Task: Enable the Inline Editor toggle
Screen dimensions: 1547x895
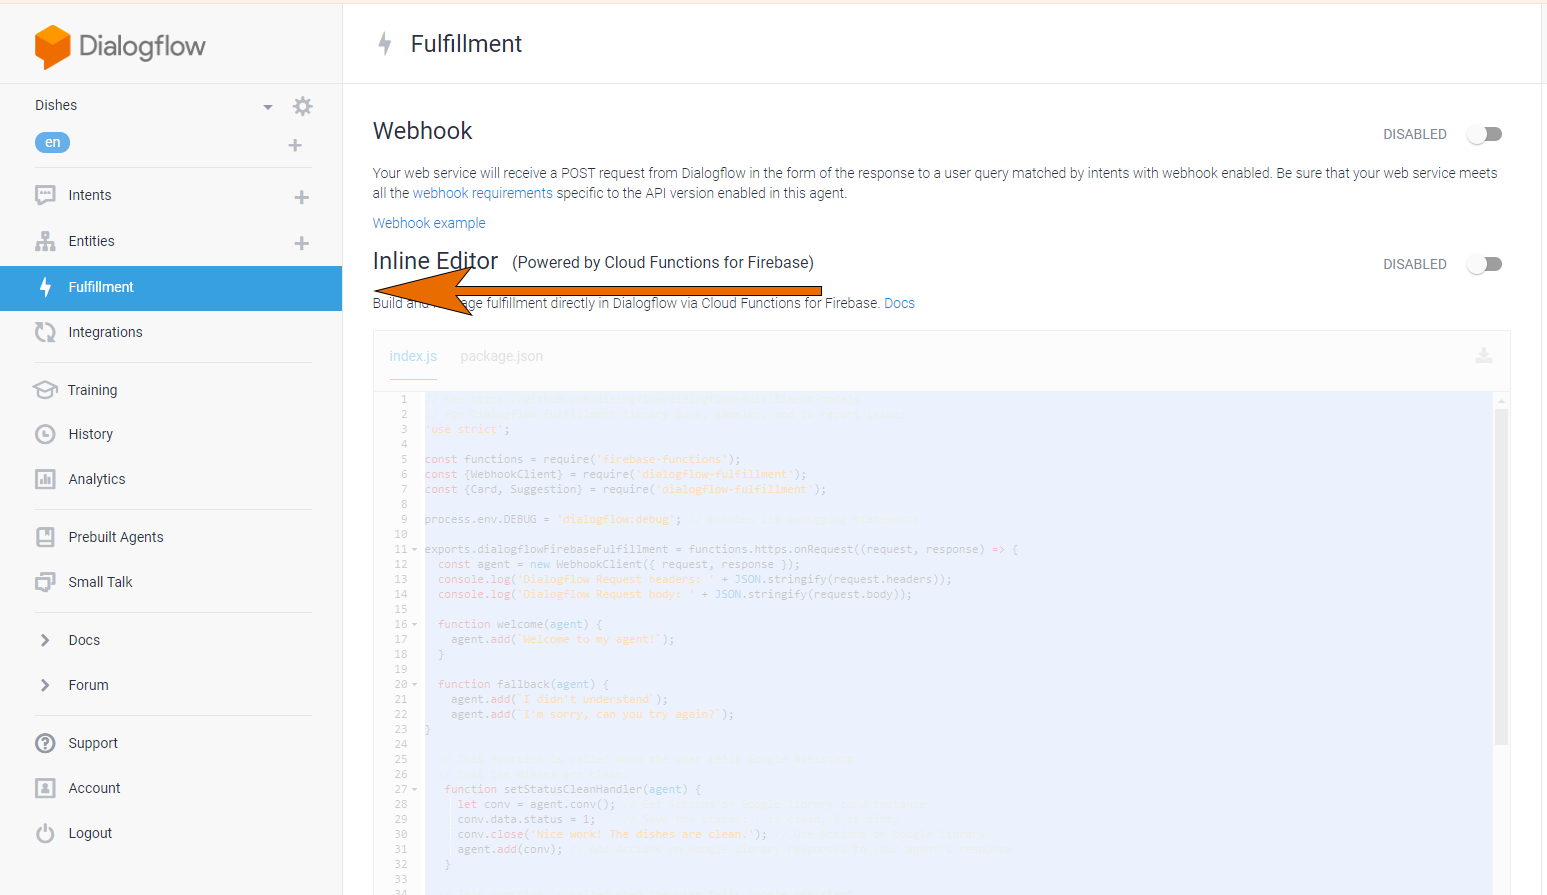Action: click(x=1484, y=264)
